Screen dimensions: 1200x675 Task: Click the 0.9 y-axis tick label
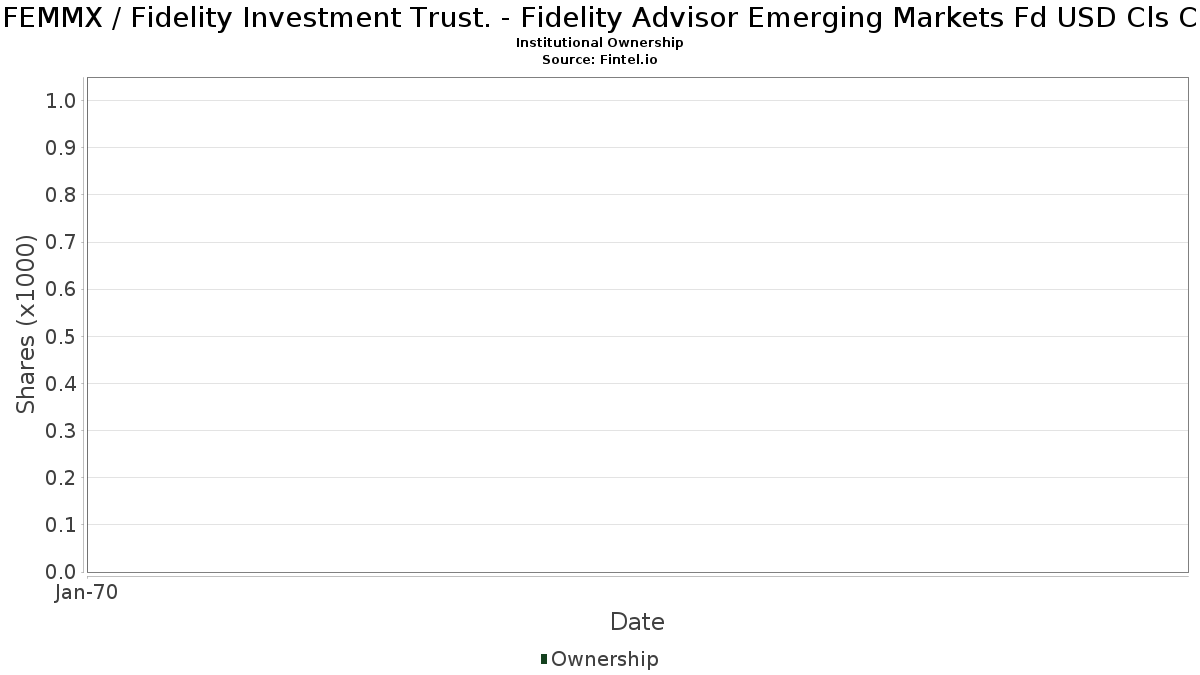point(61,148)
